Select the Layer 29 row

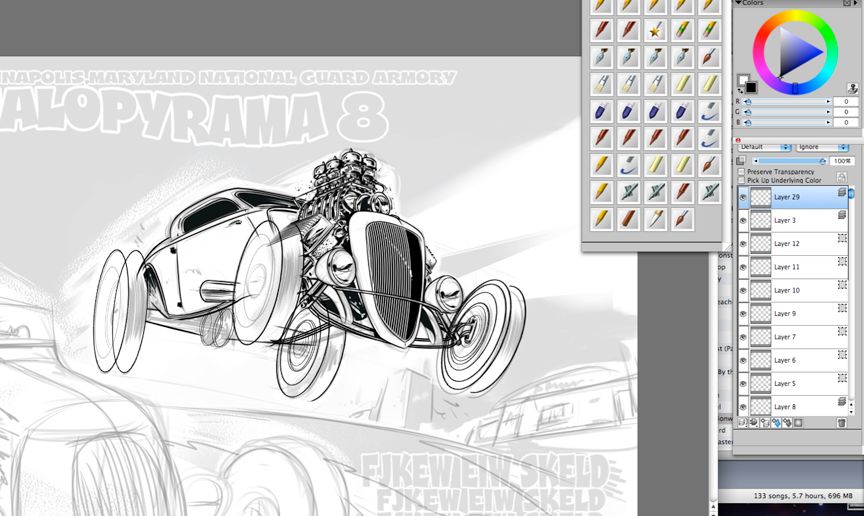pyautogui.click(x=793, y=197)
